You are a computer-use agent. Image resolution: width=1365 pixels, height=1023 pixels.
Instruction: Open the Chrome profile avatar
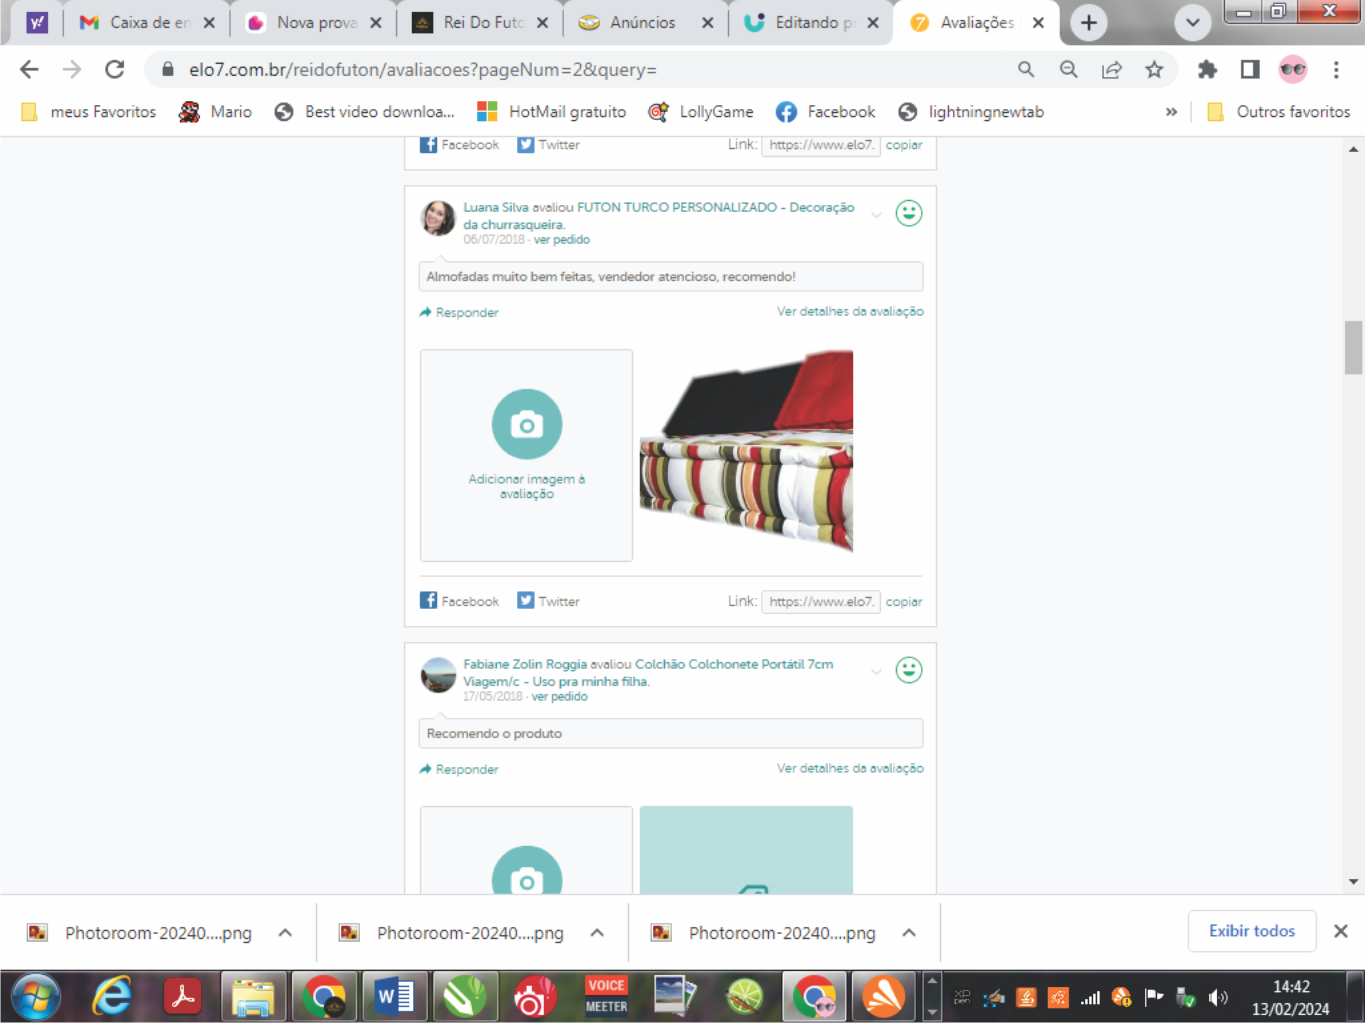[x=1293, y=69]
